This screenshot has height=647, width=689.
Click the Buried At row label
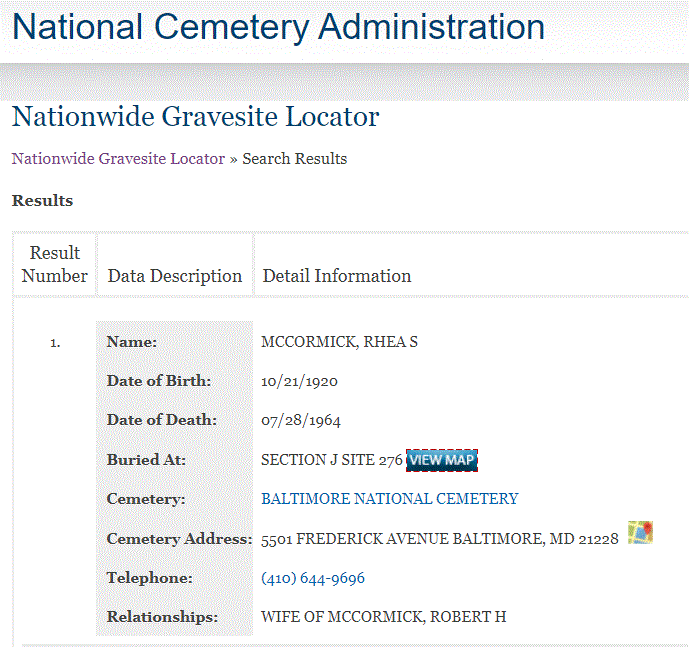click(x=146, y=460)
